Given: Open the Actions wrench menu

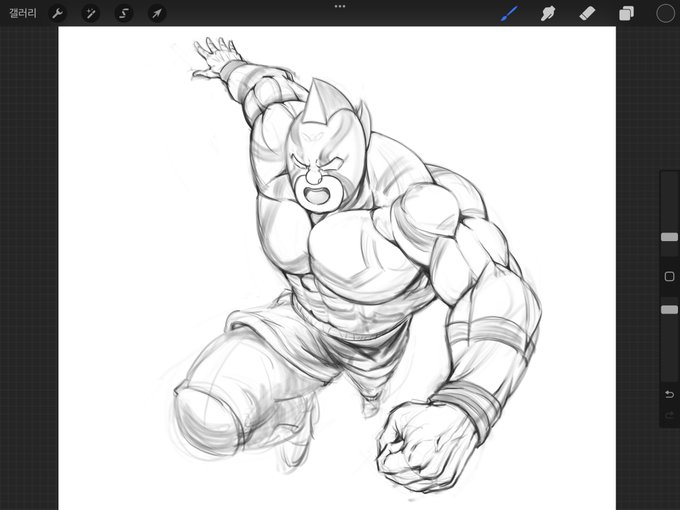Looking at the screenshot, I should pyautogui.click(x=58, y=13).
